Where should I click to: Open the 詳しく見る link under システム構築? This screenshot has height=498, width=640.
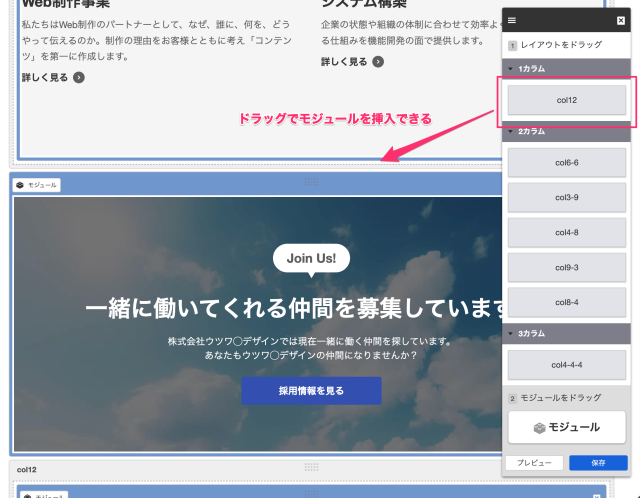[x=352, y=62]
